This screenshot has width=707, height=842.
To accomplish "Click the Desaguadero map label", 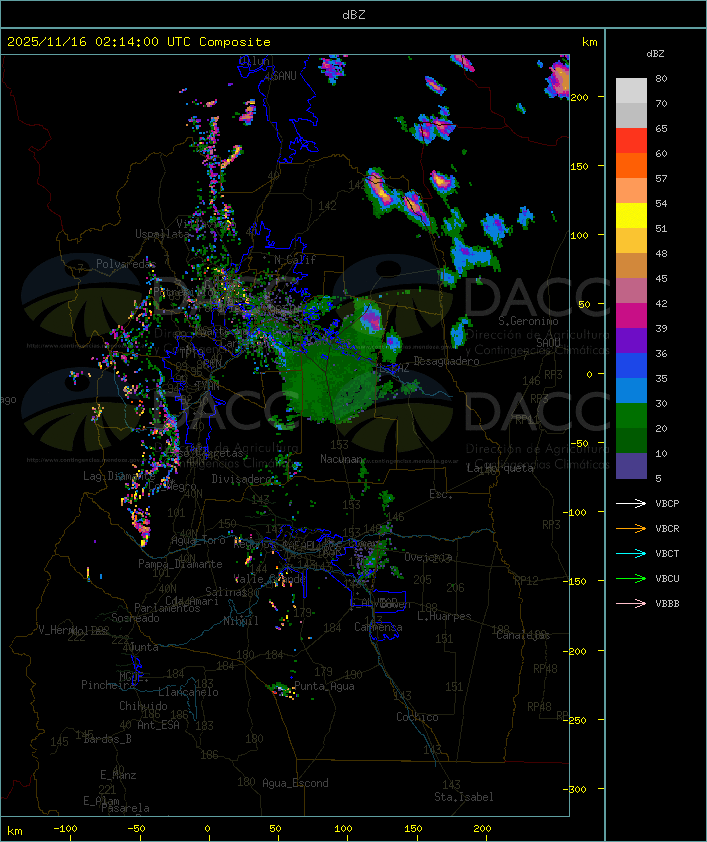I will click(x=446, y=361).
